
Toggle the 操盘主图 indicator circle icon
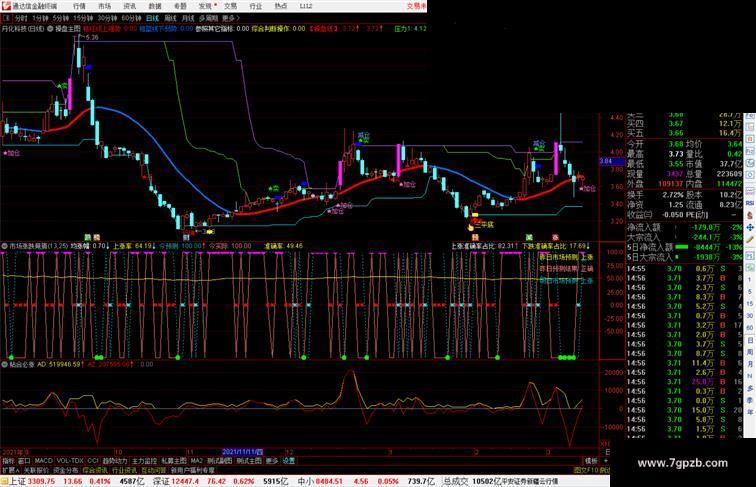click(50, 29)
